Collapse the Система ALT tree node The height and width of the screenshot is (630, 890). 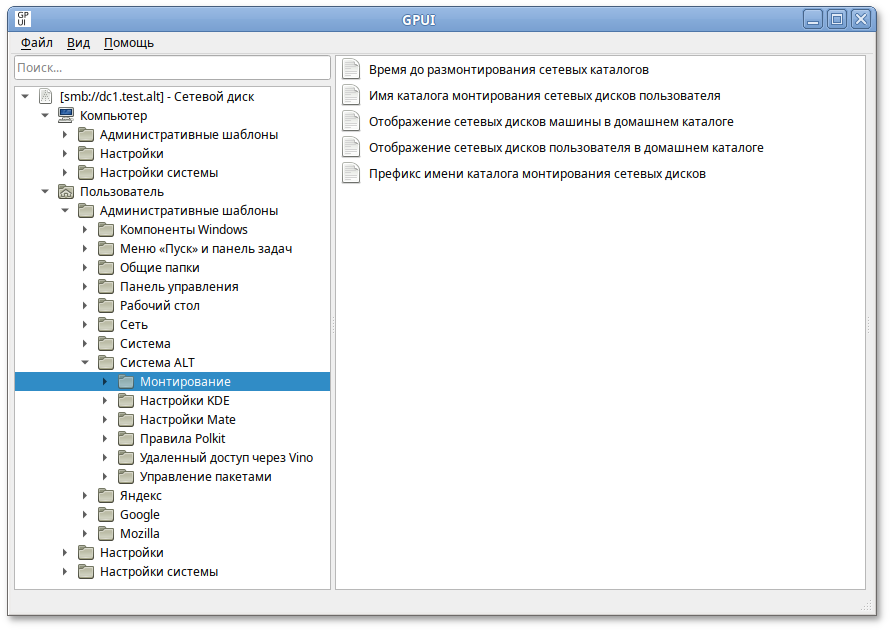click(x=85, y=363)
